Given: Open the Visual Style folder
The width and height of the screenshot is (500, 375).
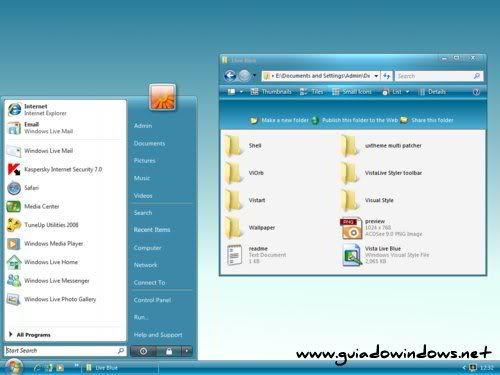Looking at the screenshot, I should [368, 200].
